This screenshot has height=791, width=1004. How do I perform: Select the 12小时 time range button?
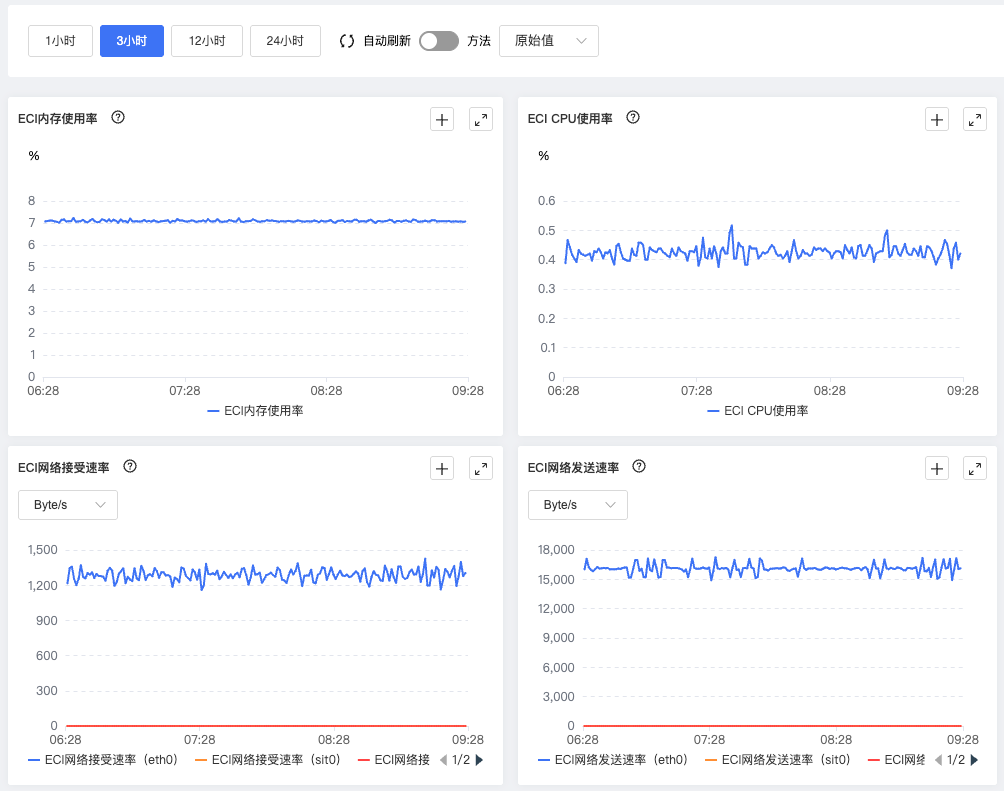click(207, 41)
